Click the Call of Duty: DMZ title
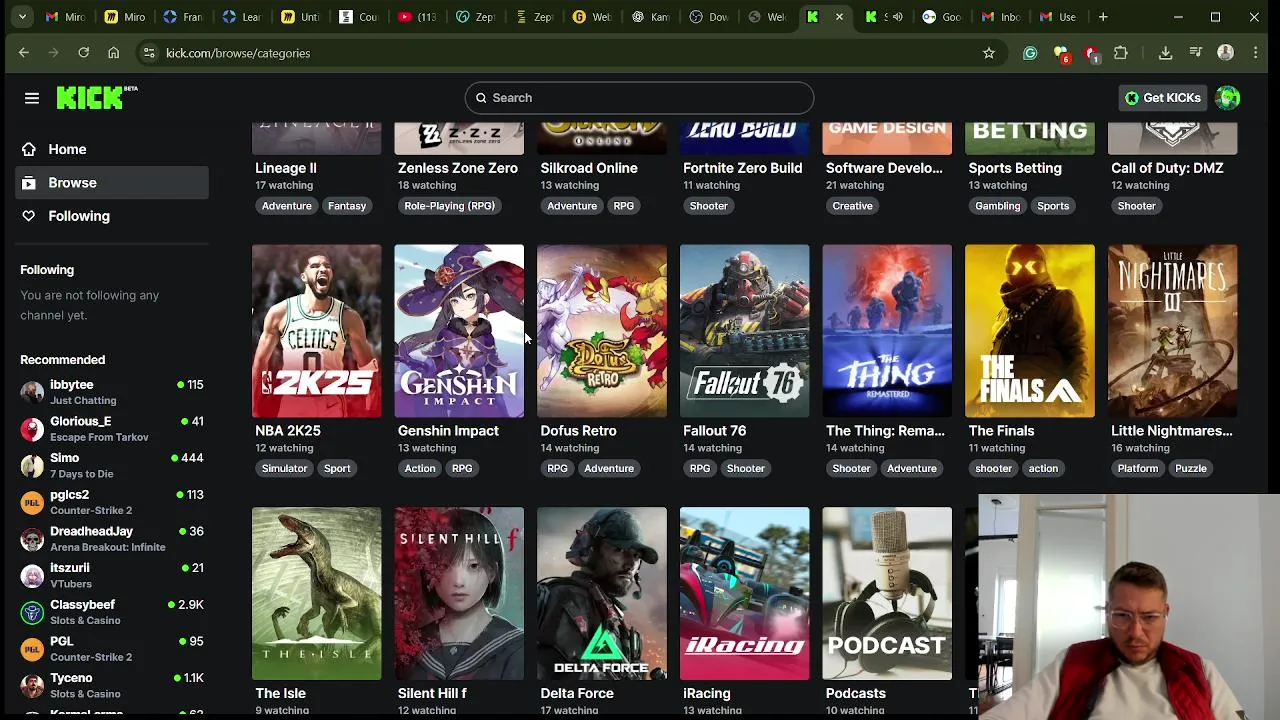 coord(1167,168)
